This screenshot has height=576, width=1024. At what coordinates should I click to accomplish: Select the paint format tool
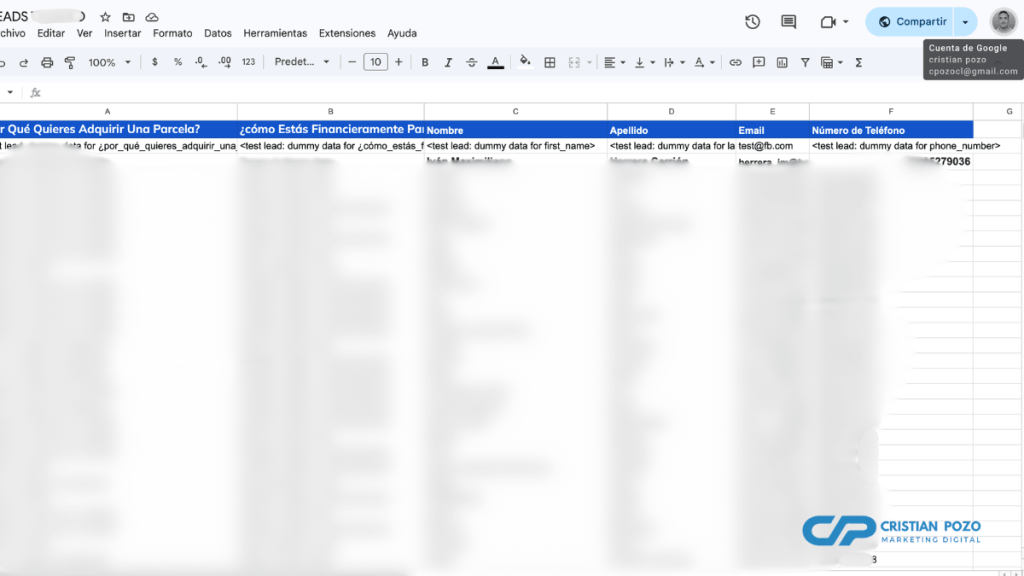coord(70,62)
